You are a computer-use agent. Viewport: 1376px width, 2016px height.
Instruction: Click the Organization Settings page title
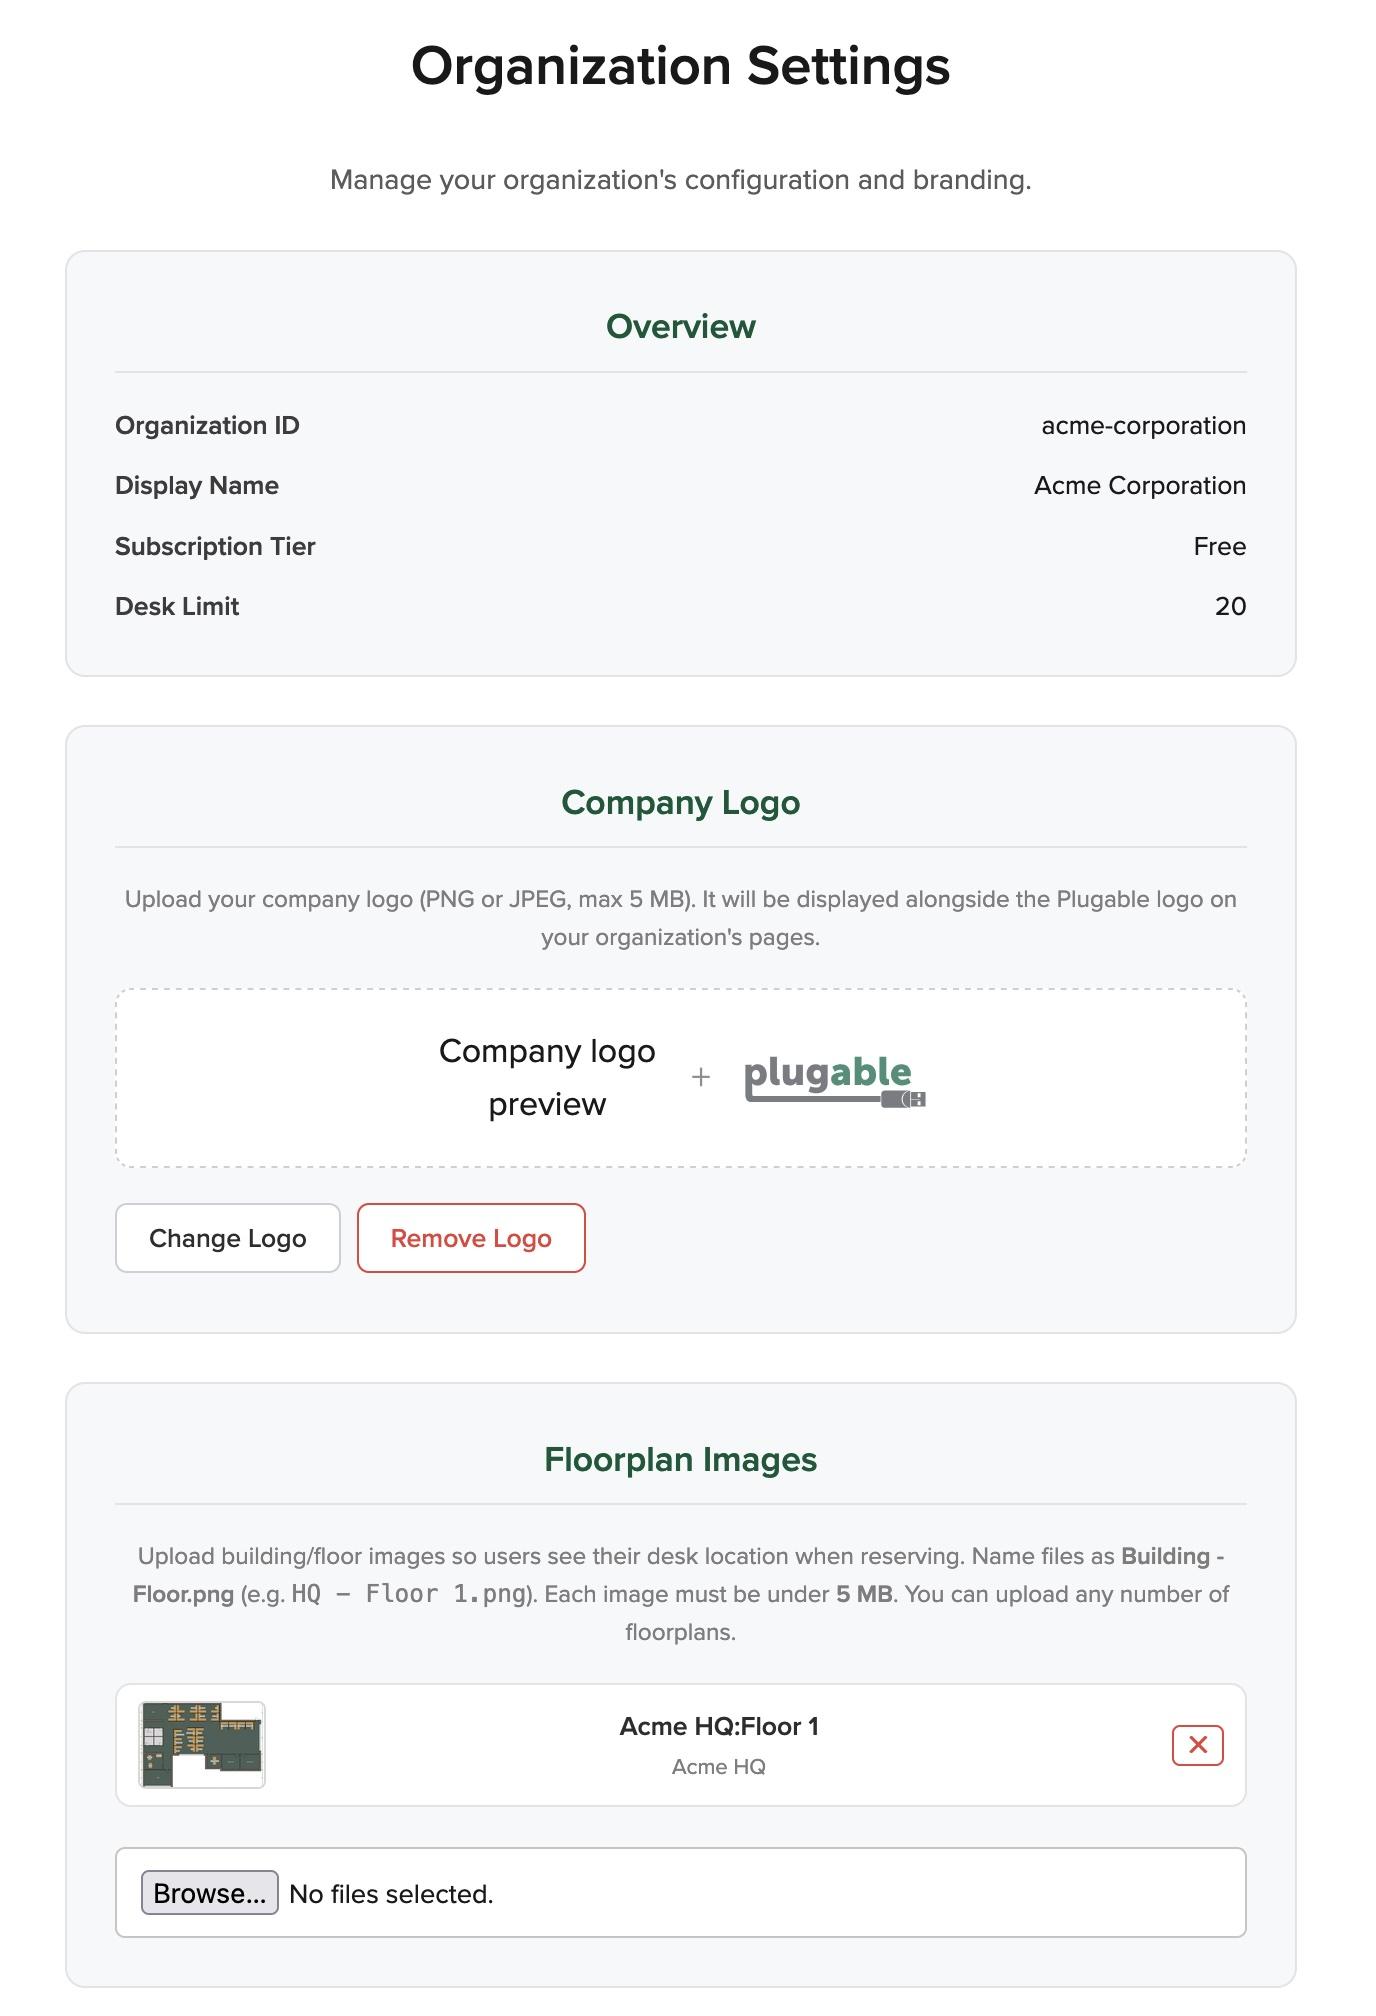click(x=681, y=66)
